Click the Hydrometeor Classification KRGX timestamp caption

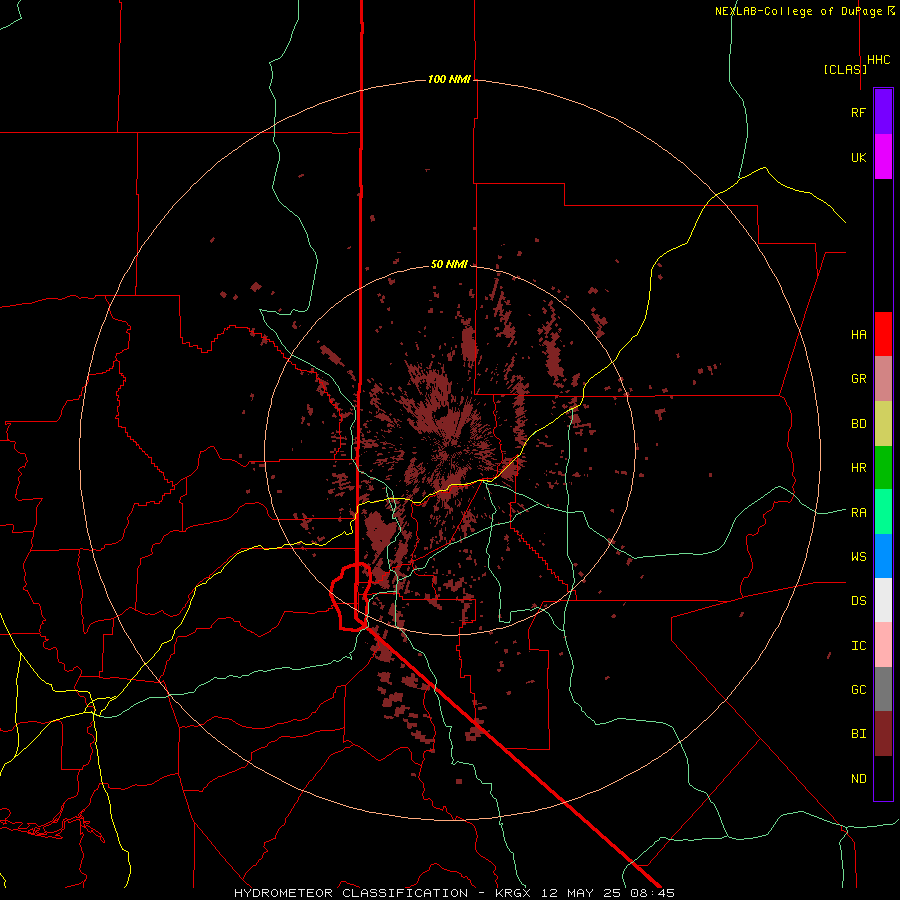pos(454,893)
